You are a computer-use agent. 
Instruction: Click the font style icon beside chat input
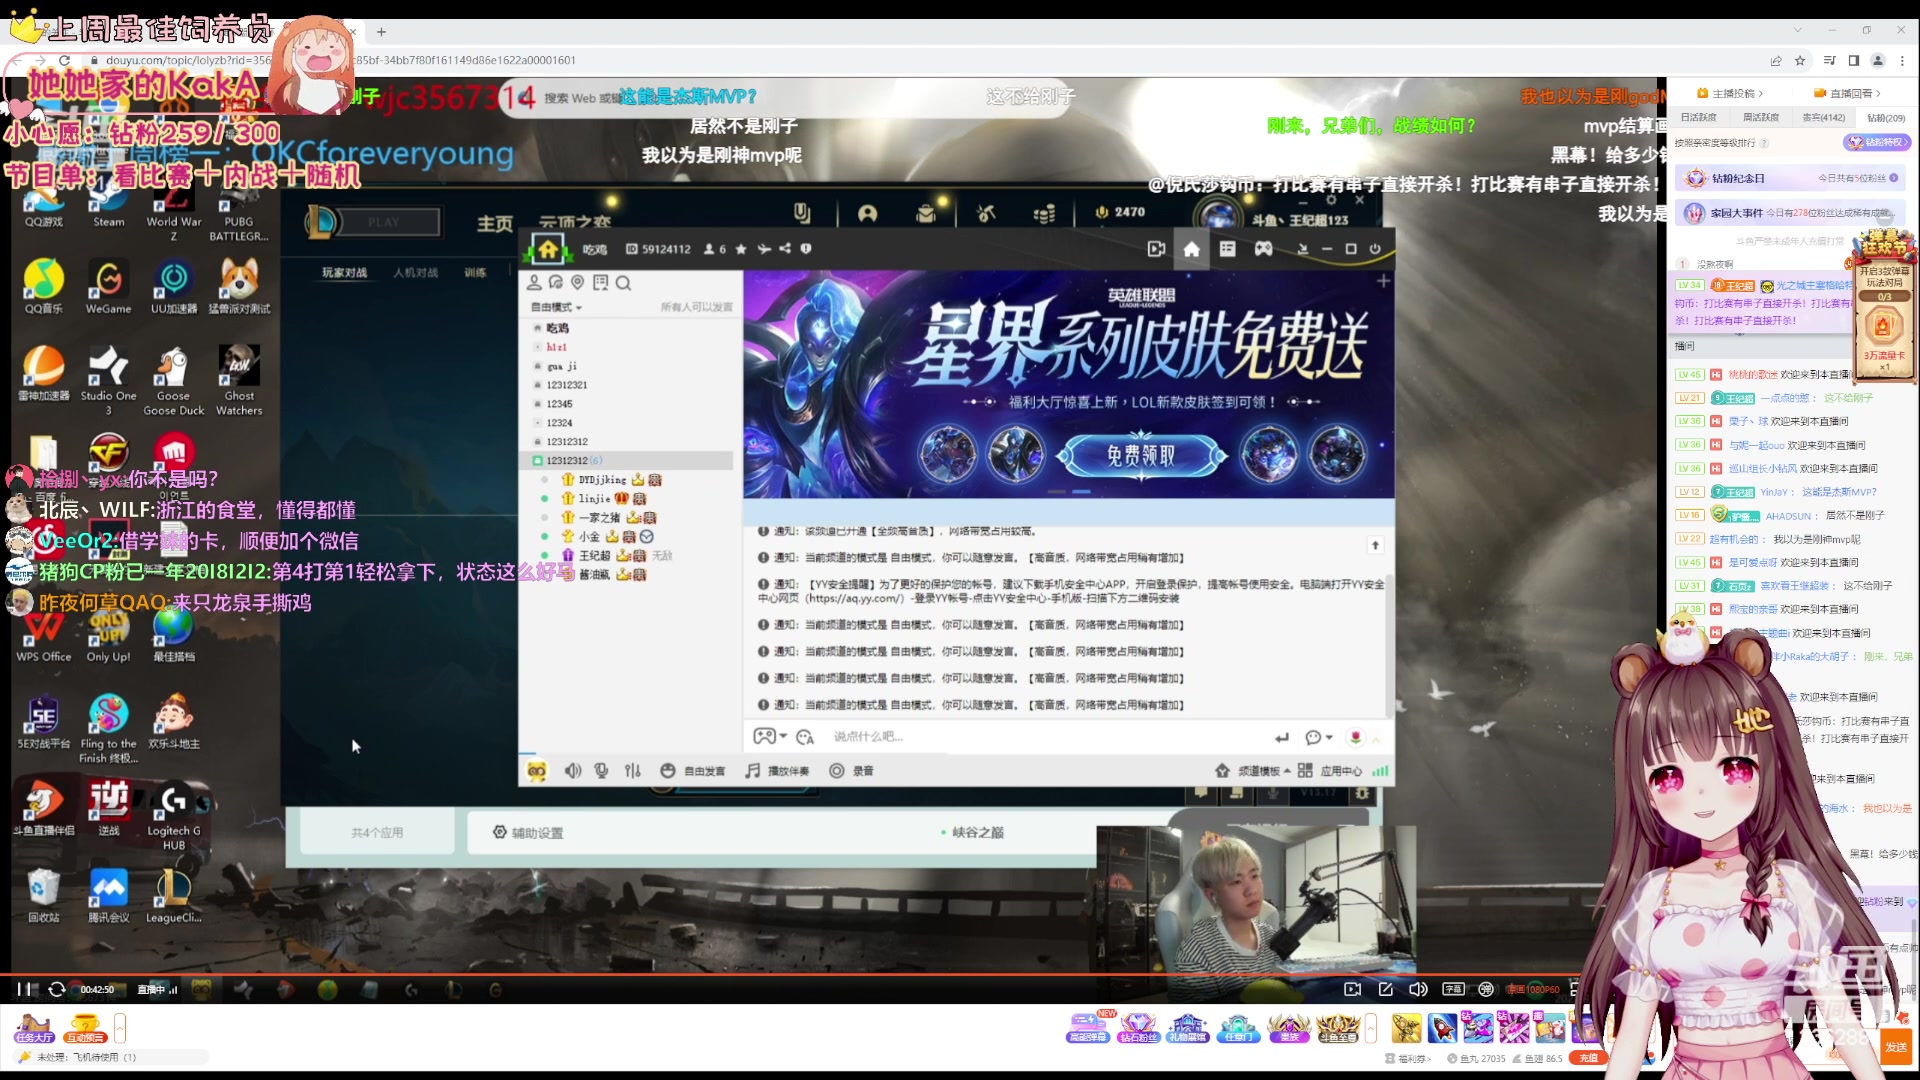click(x=805, y=737)
